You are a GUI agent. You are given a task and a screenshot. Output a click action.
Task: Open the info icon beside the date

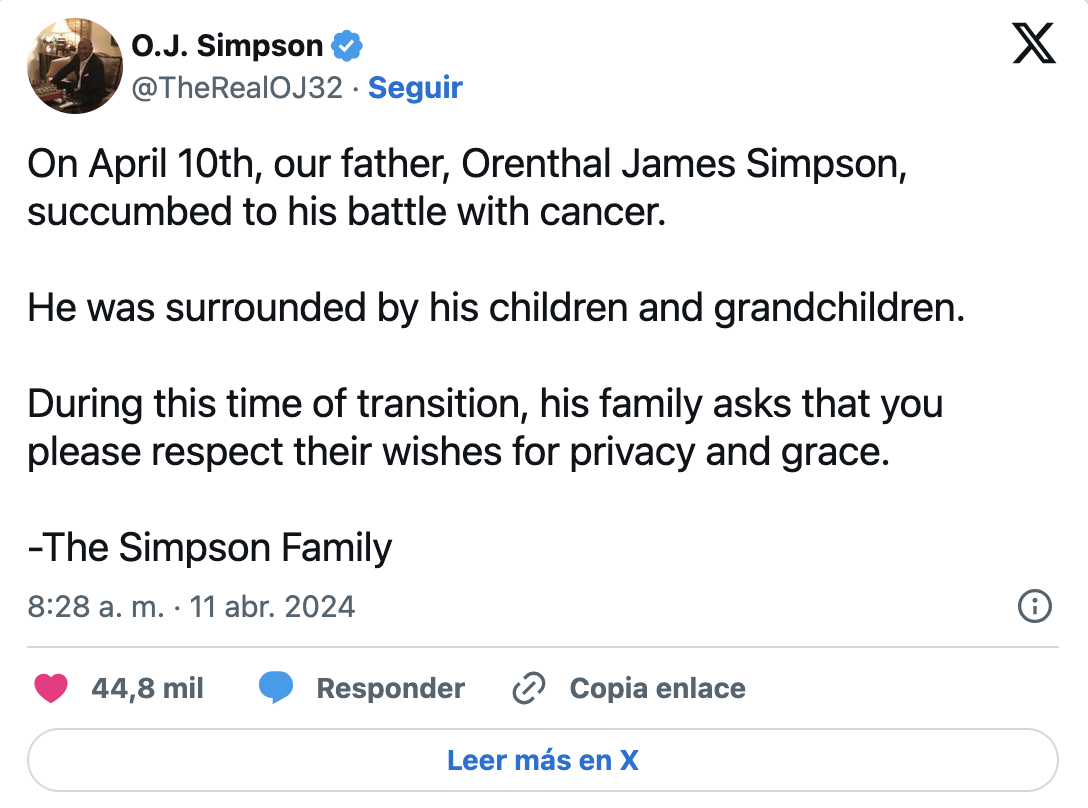click(x=1034, y=605)
